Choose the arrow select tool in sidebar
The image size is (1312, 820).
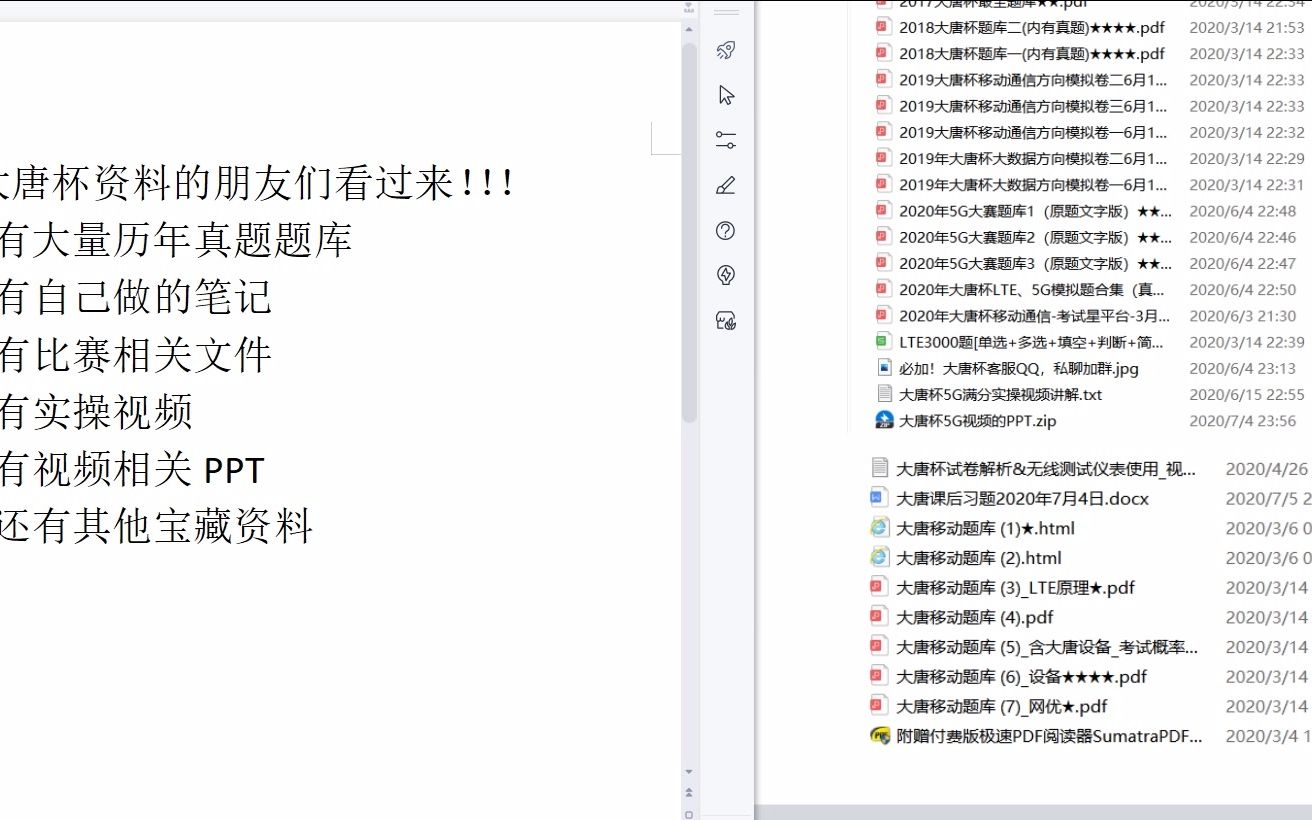coord(727,95)
